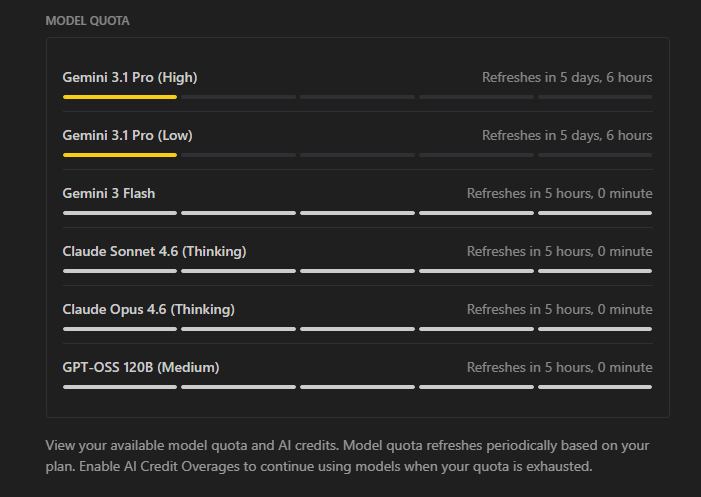Click yellow quota bar of Gemini 3.1 Pro (High)

tap(120, 97)
